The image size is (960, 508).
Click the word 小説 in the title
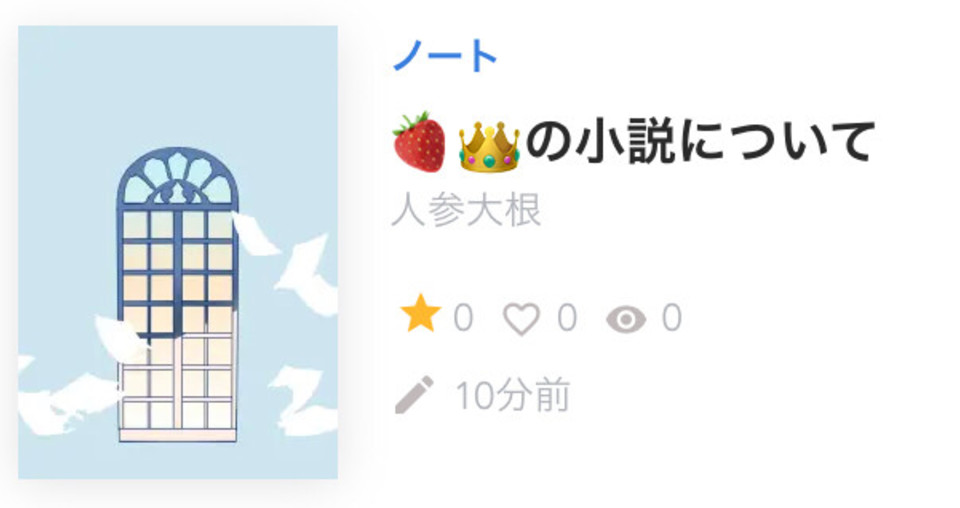pyautogui.click(x=627, y=142)
